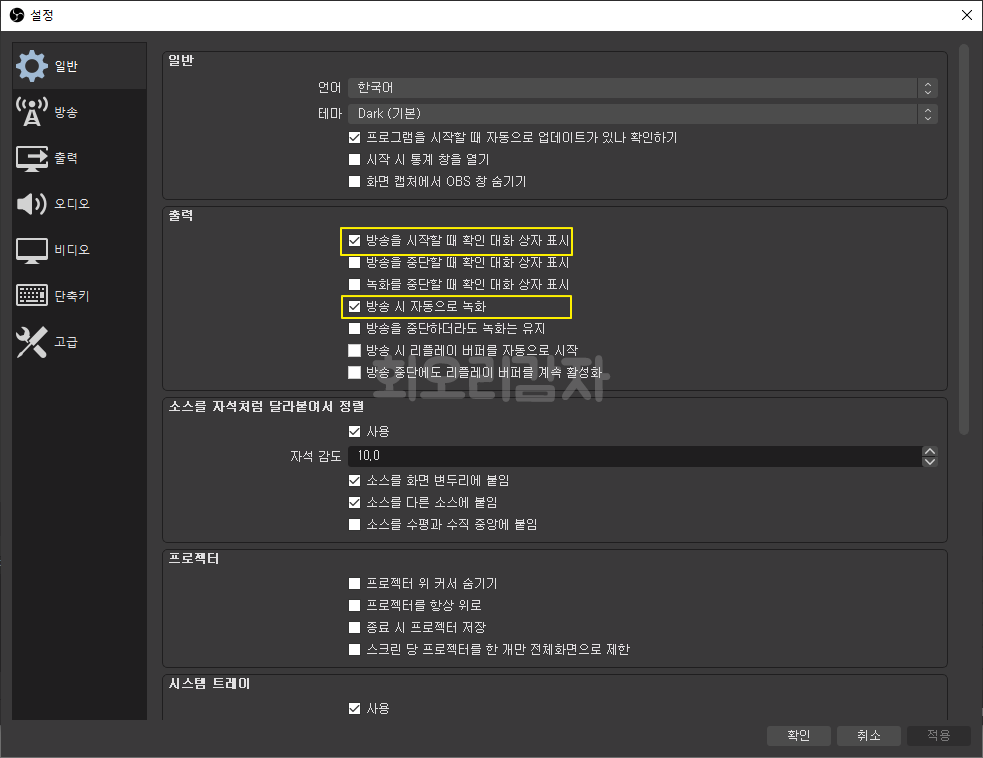Click the keyboard icon for 단축키 settings

pos(31,295)
